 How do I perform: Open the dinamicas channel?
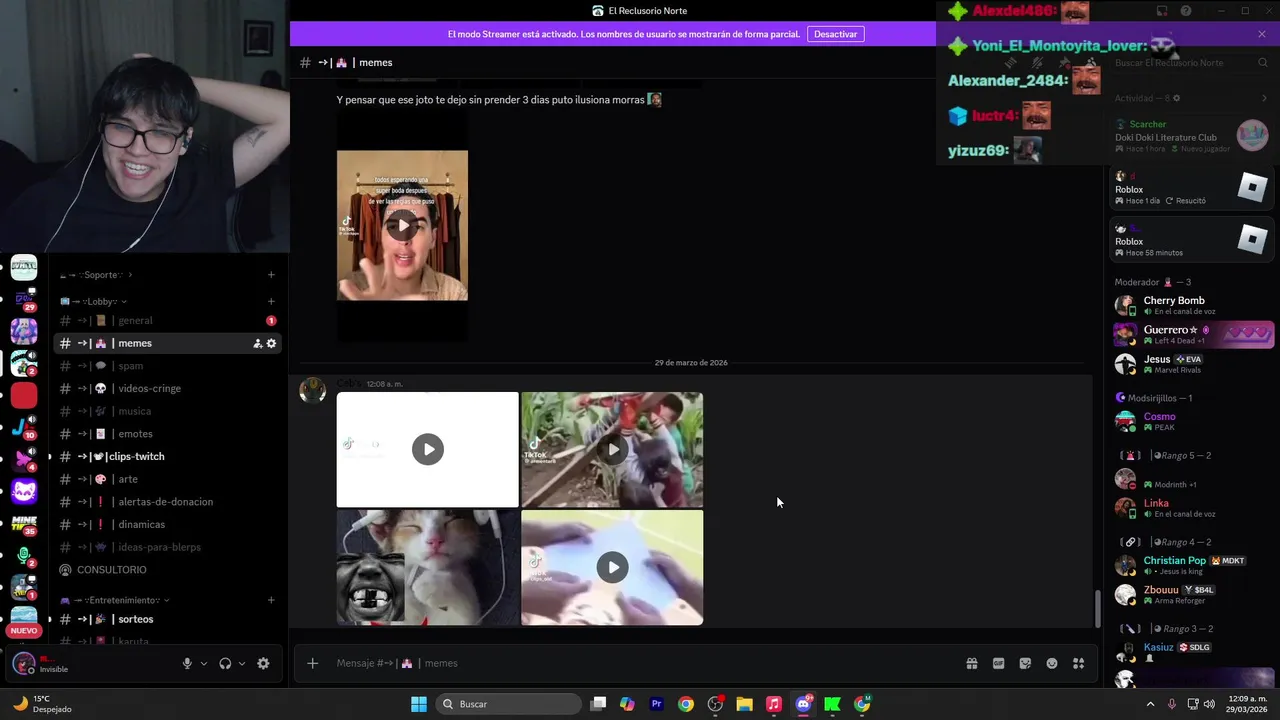click(x=168, y=524)
